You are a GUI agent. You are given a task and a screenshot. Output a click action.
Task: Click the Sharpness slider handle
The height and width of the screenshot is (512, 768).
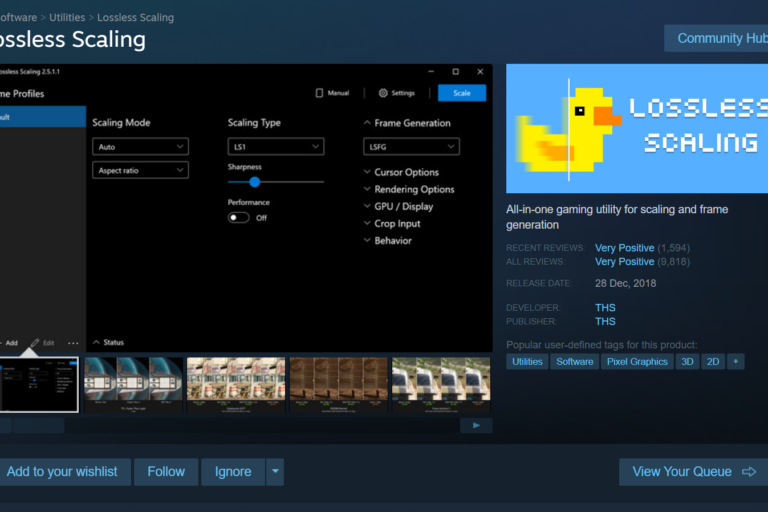pyautogui.click(x=254, y=182)
